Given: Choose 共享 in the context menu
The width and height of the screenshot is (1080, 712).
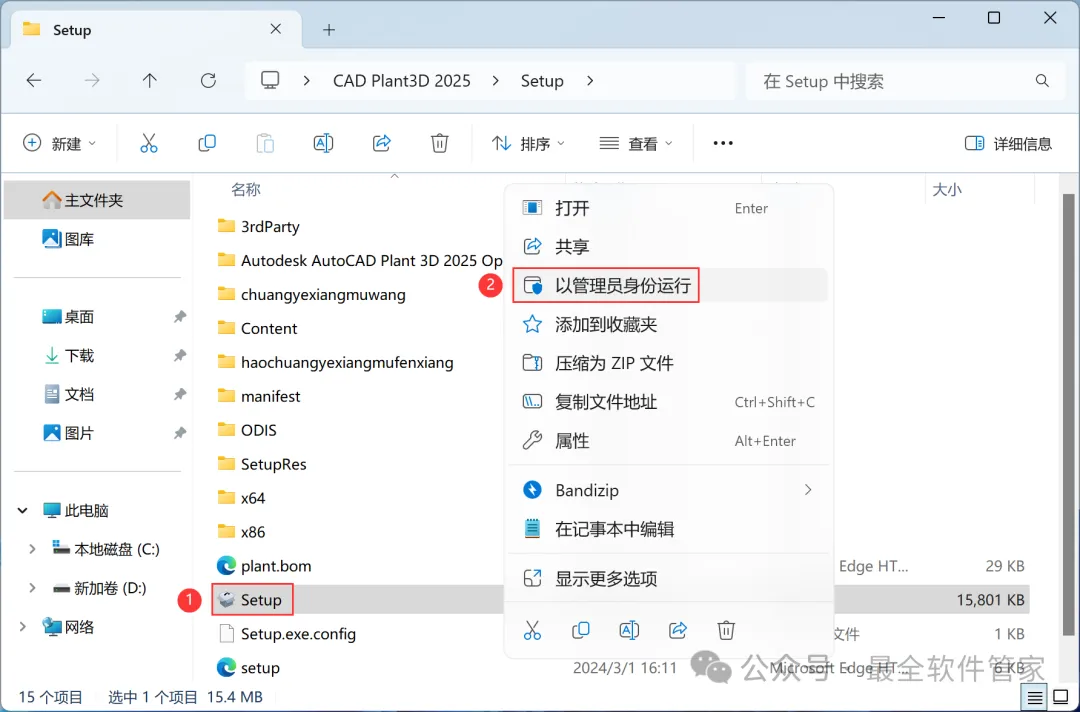Looking at the screenshot, I should coord(668,247).
